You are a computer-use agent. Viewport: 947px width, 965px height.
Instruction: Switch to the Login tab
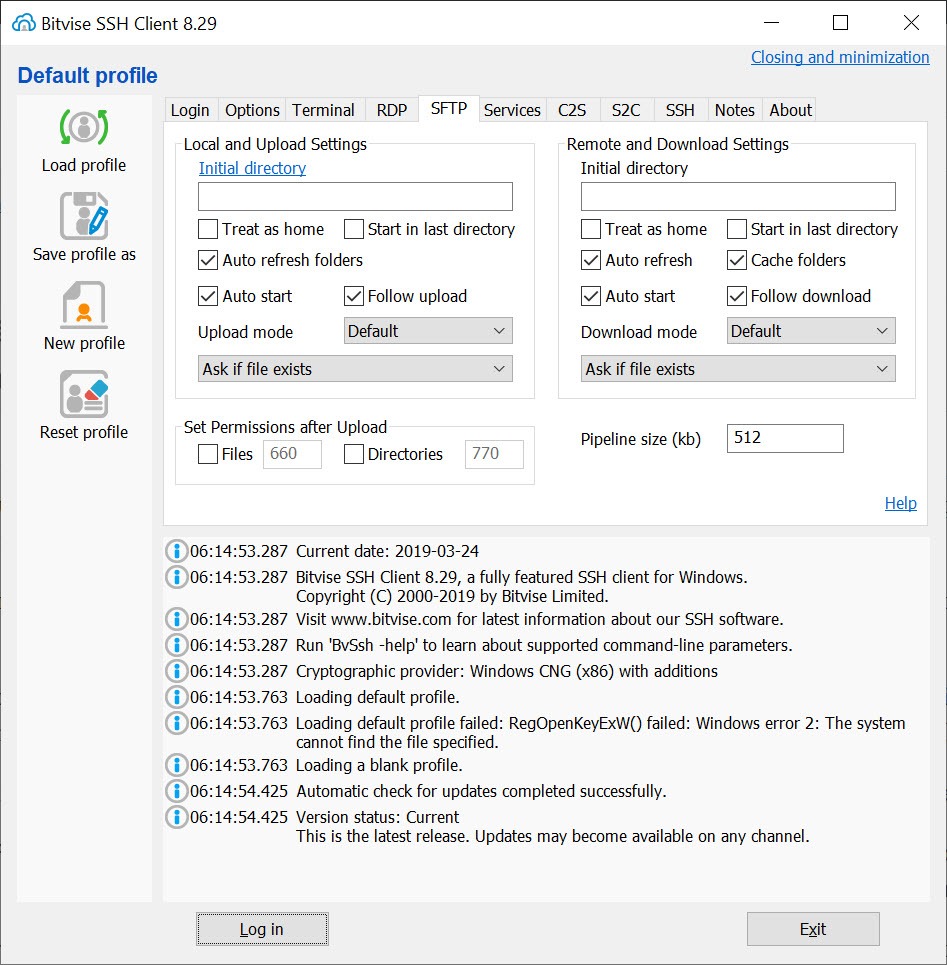point(190,110)
